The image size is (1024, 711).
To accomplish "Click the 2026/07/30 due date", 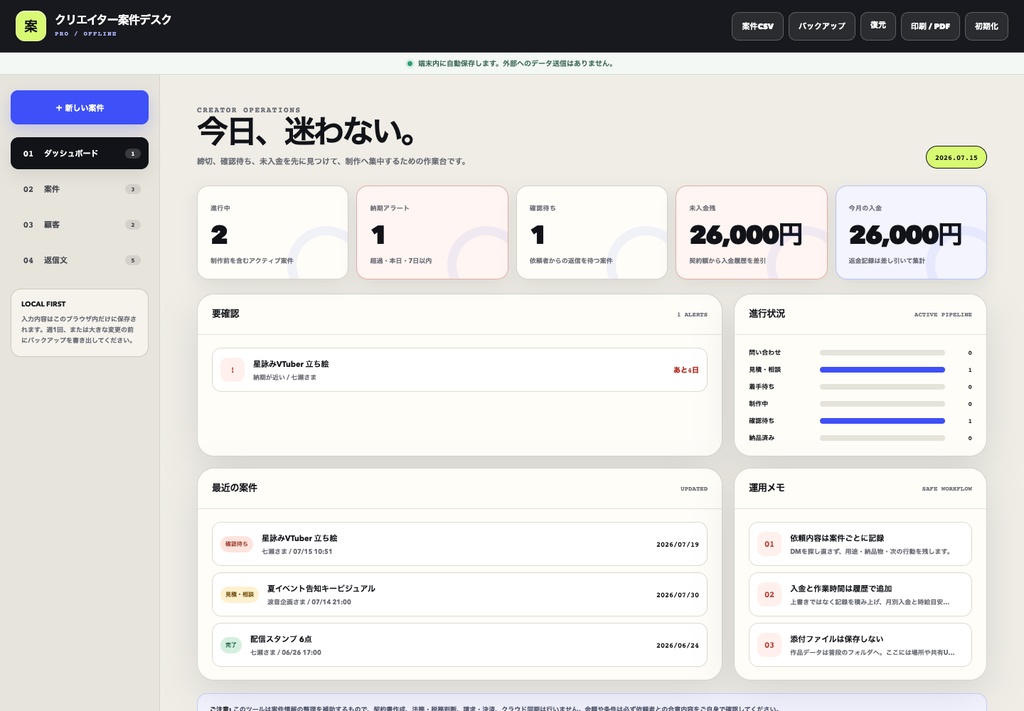I will pos(677,595).
